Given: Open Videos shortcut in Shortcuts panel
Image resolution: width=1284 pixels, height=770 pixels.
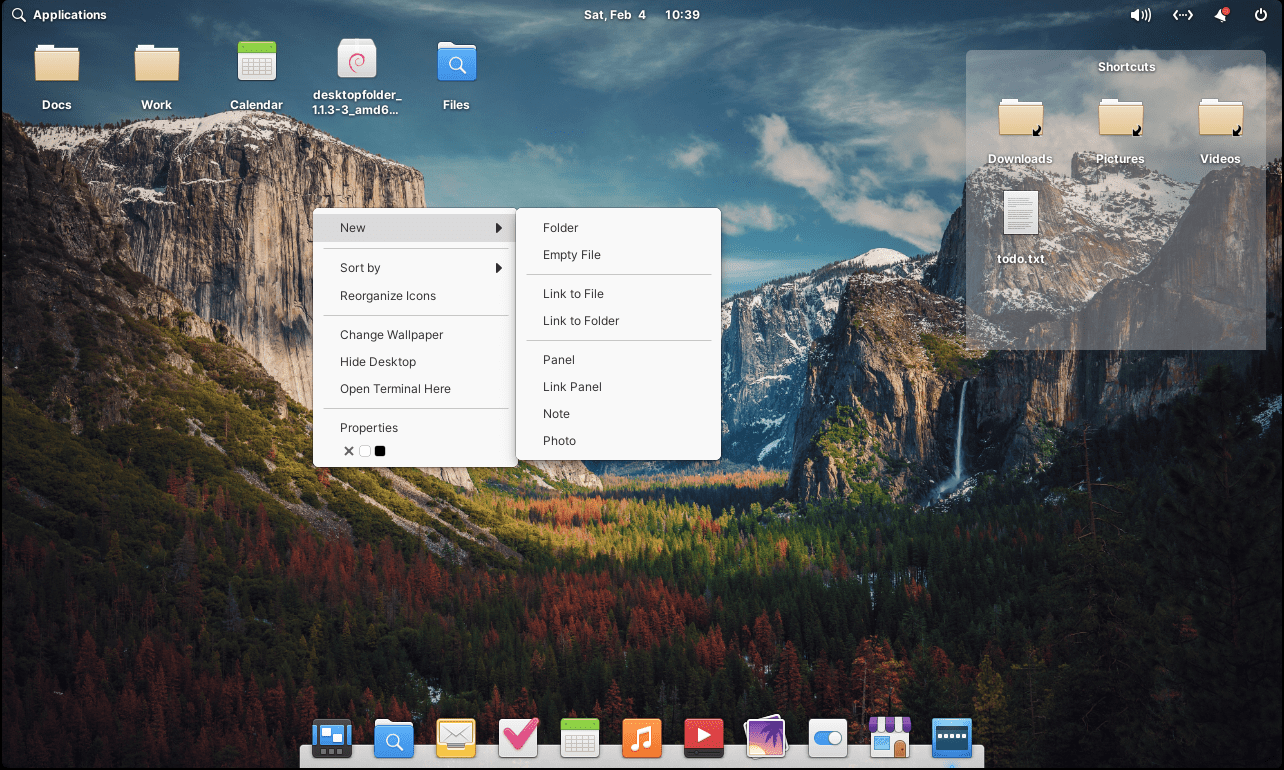Looking at the screenshot, I should tap(1221, 117).
